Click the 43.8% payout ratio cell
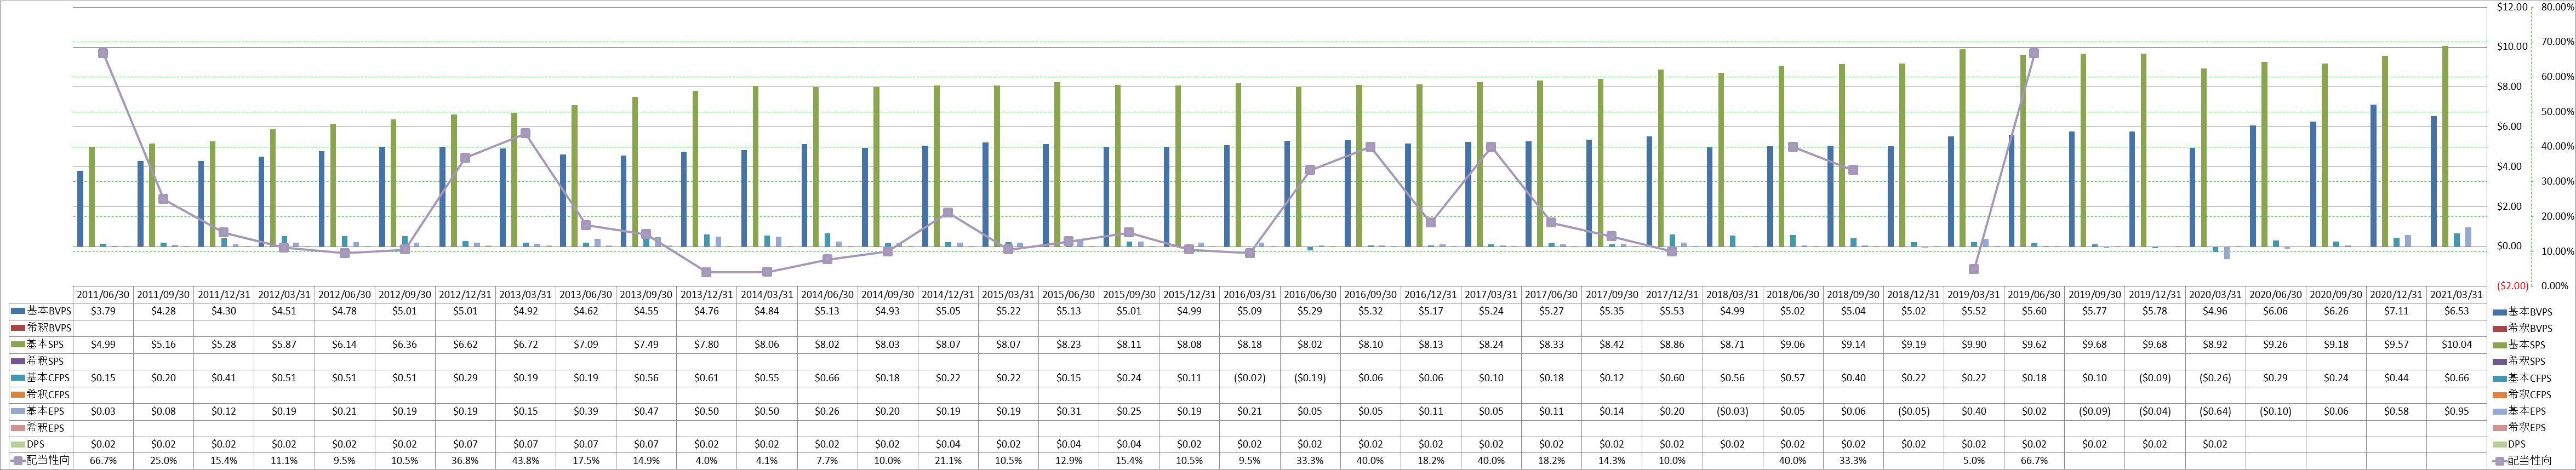The width and height of the screenshot is (2576, 470). 525,461
